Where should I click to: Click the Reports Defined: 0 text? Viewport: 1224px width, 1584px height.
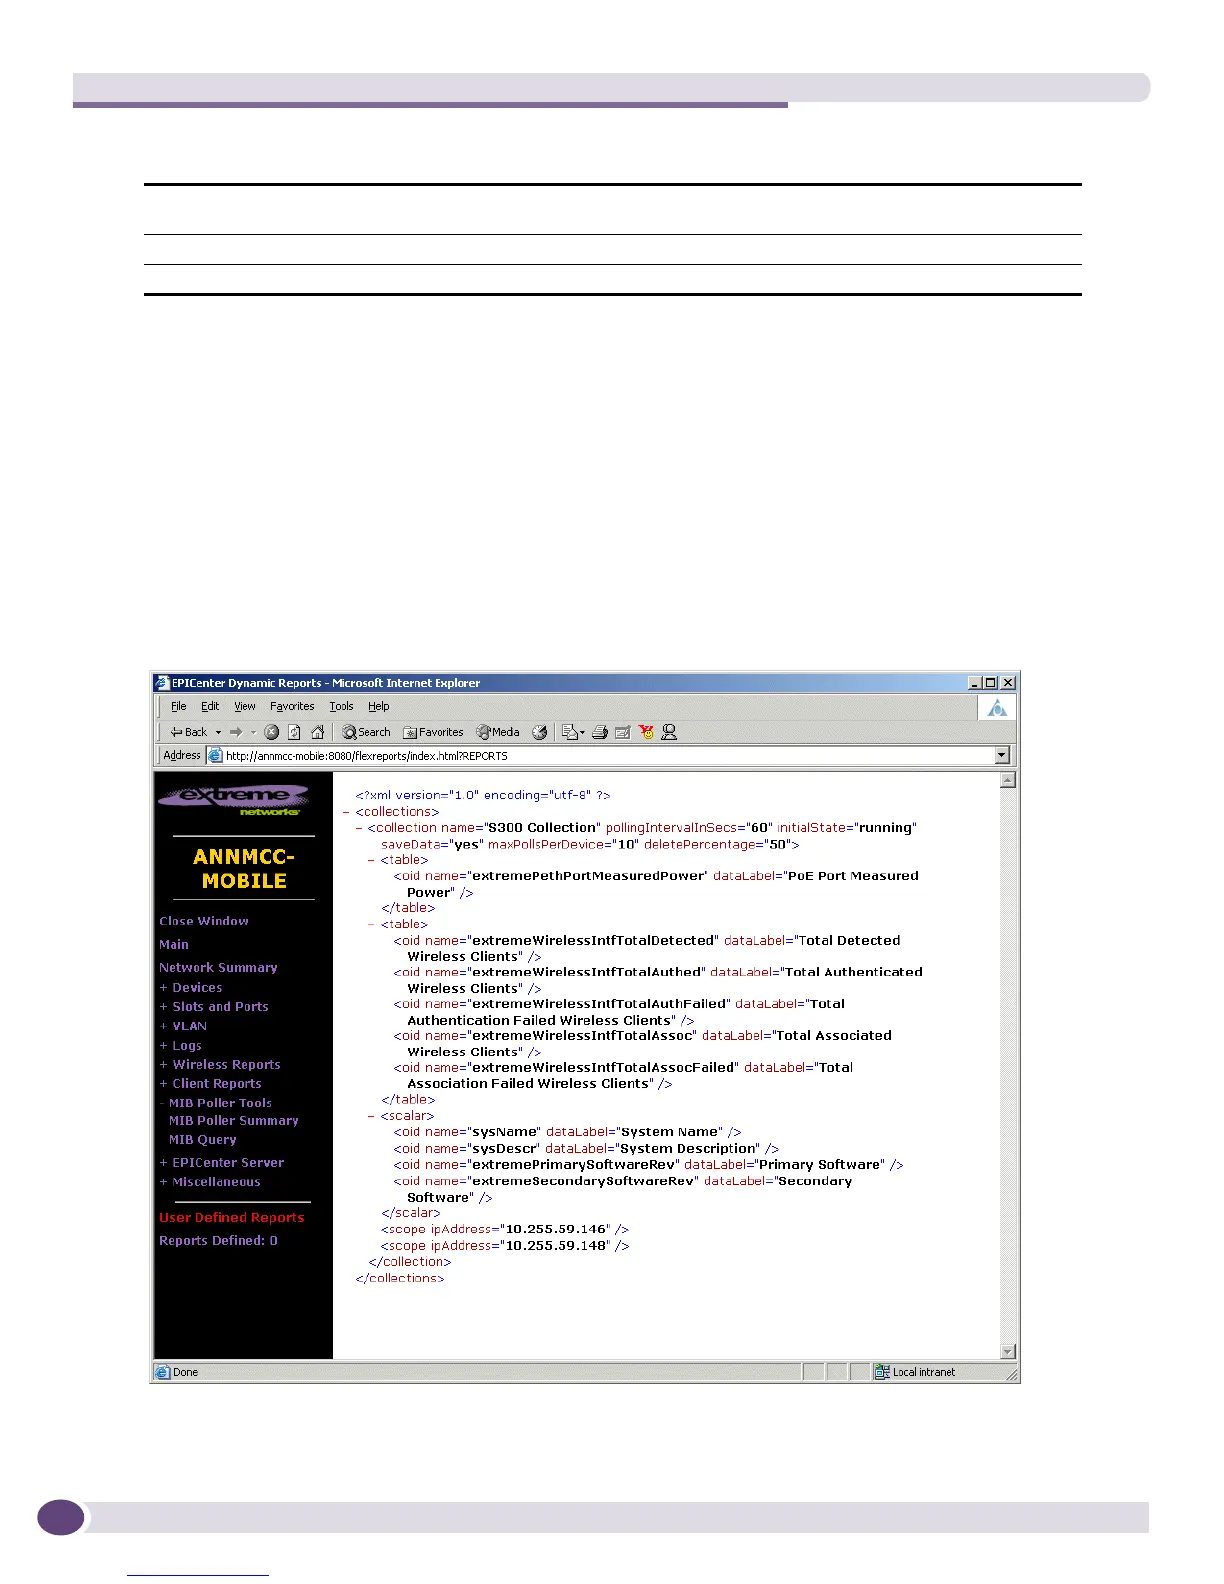(218, 1241)
